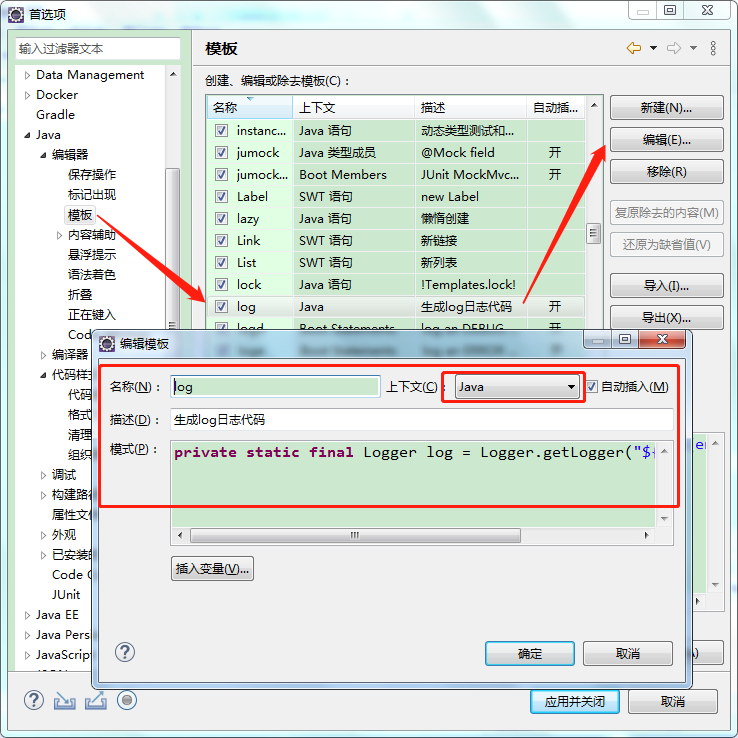
Task: Toggle the Link template checkbox
Action: 221,241
